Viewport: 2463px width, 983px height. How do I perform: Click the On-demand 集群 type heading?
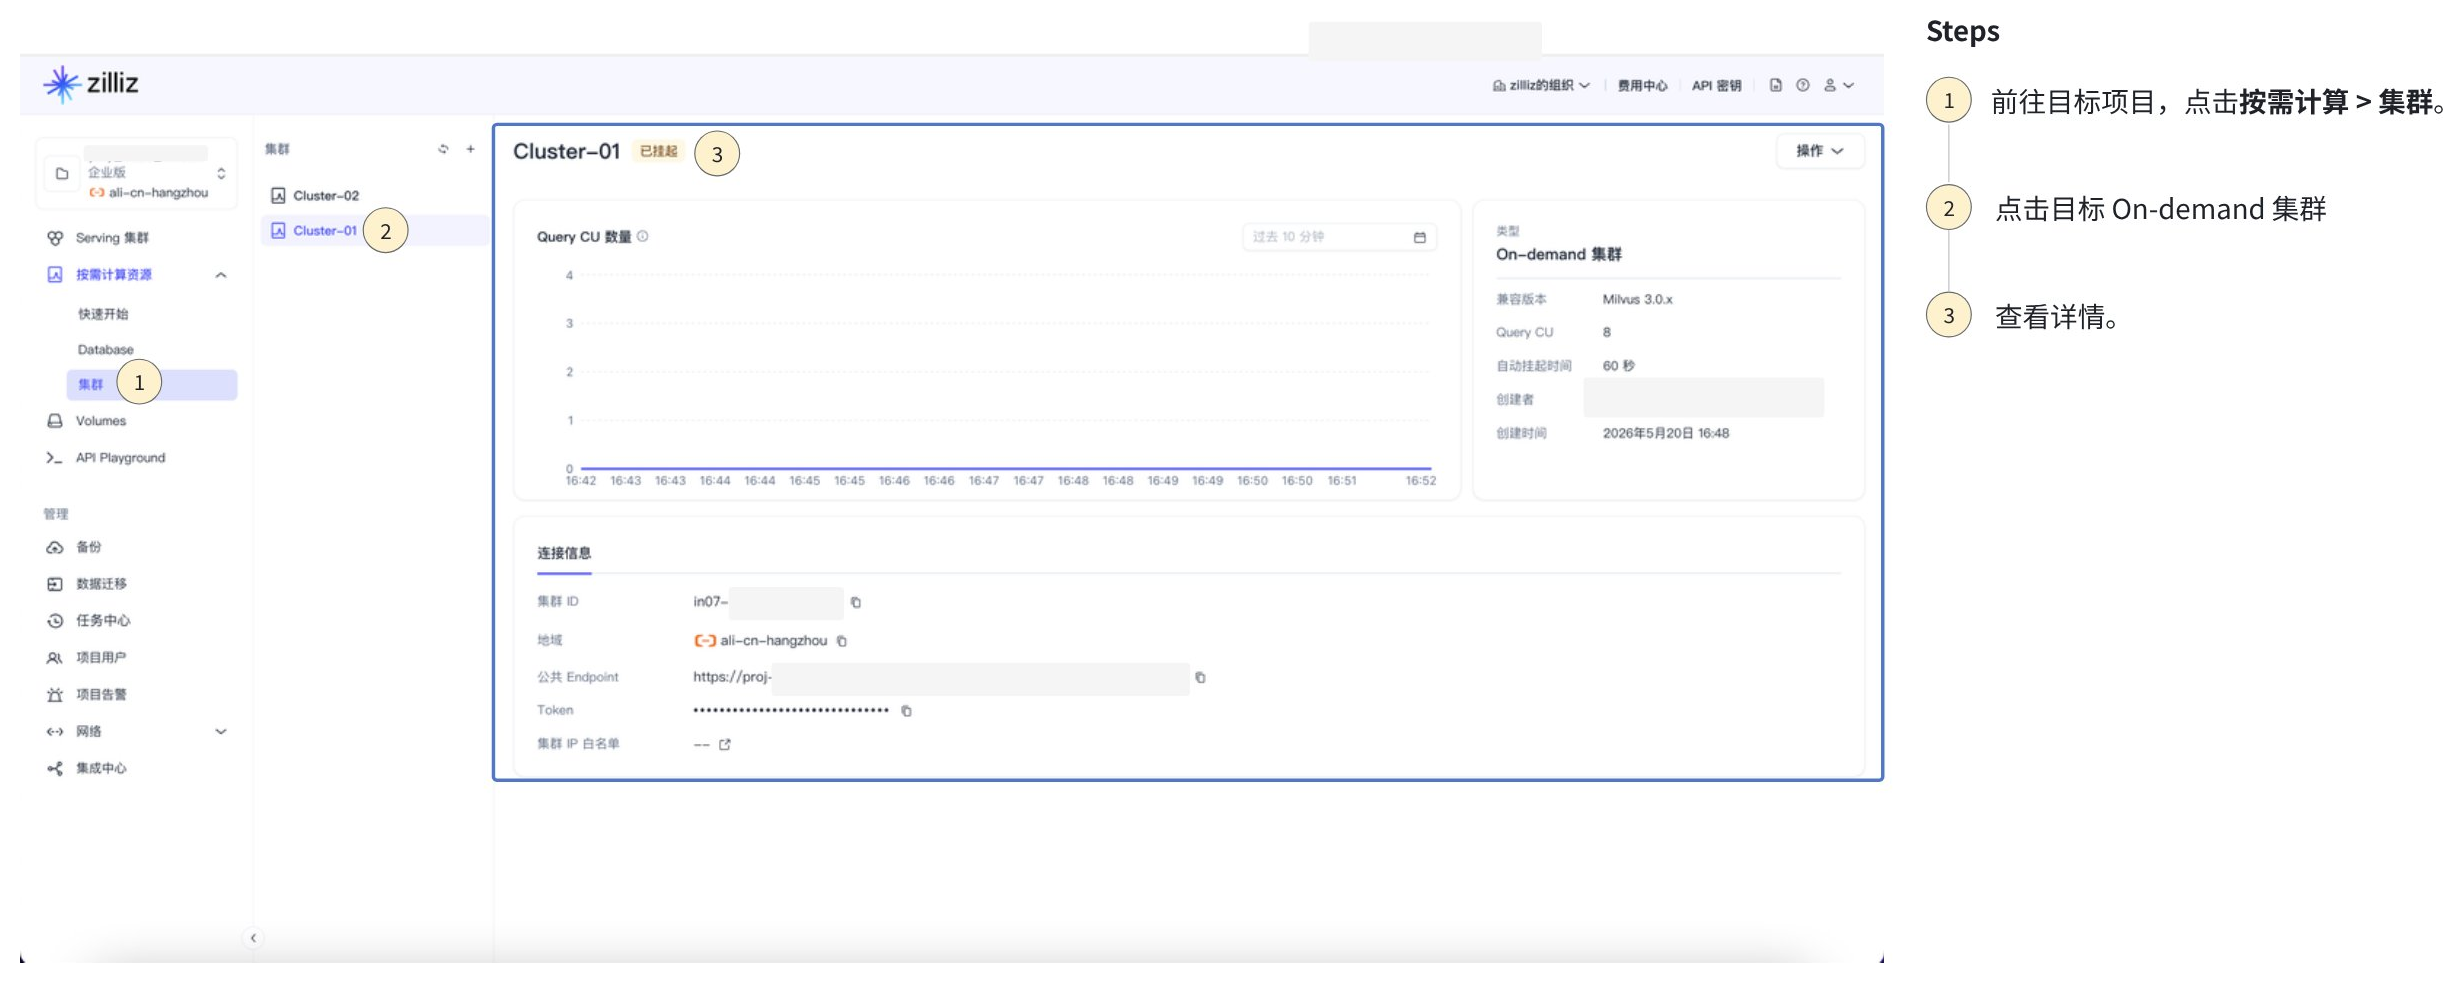coord(1558,254)
